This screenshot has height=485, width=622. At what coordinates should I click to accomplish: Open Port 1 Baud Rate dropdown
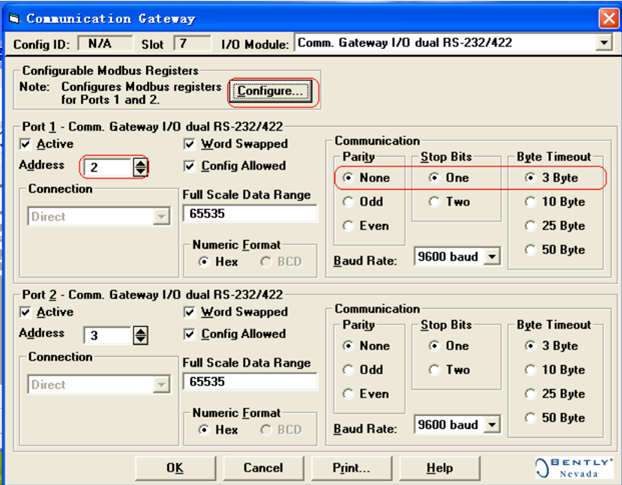pos(492,257)
